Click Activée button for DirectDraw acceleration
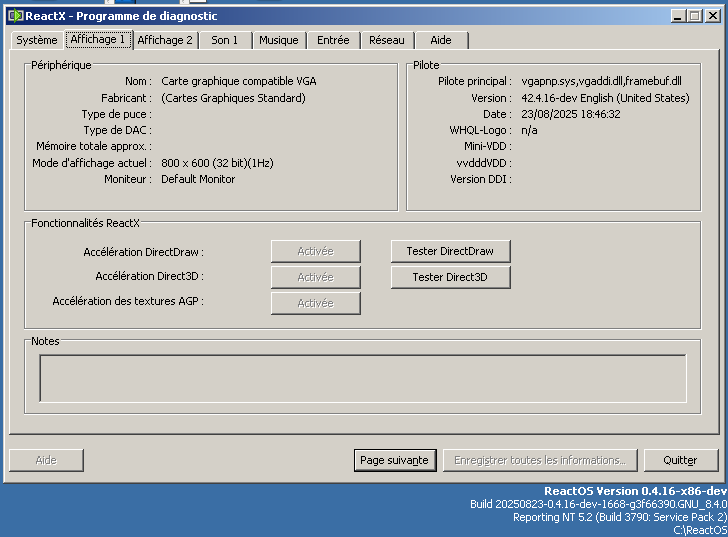 click(x=316, y=251)
